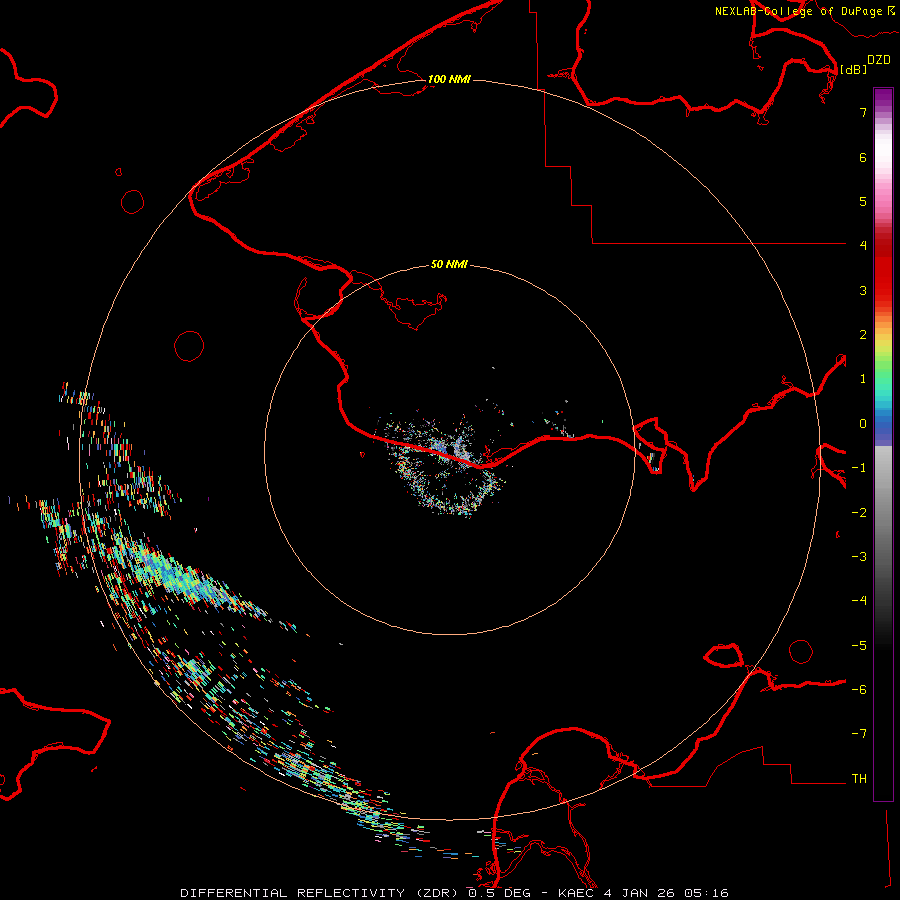Click the red segment of the color bar
The width and height of the screenshot is (900, 900).
[883, 270]
